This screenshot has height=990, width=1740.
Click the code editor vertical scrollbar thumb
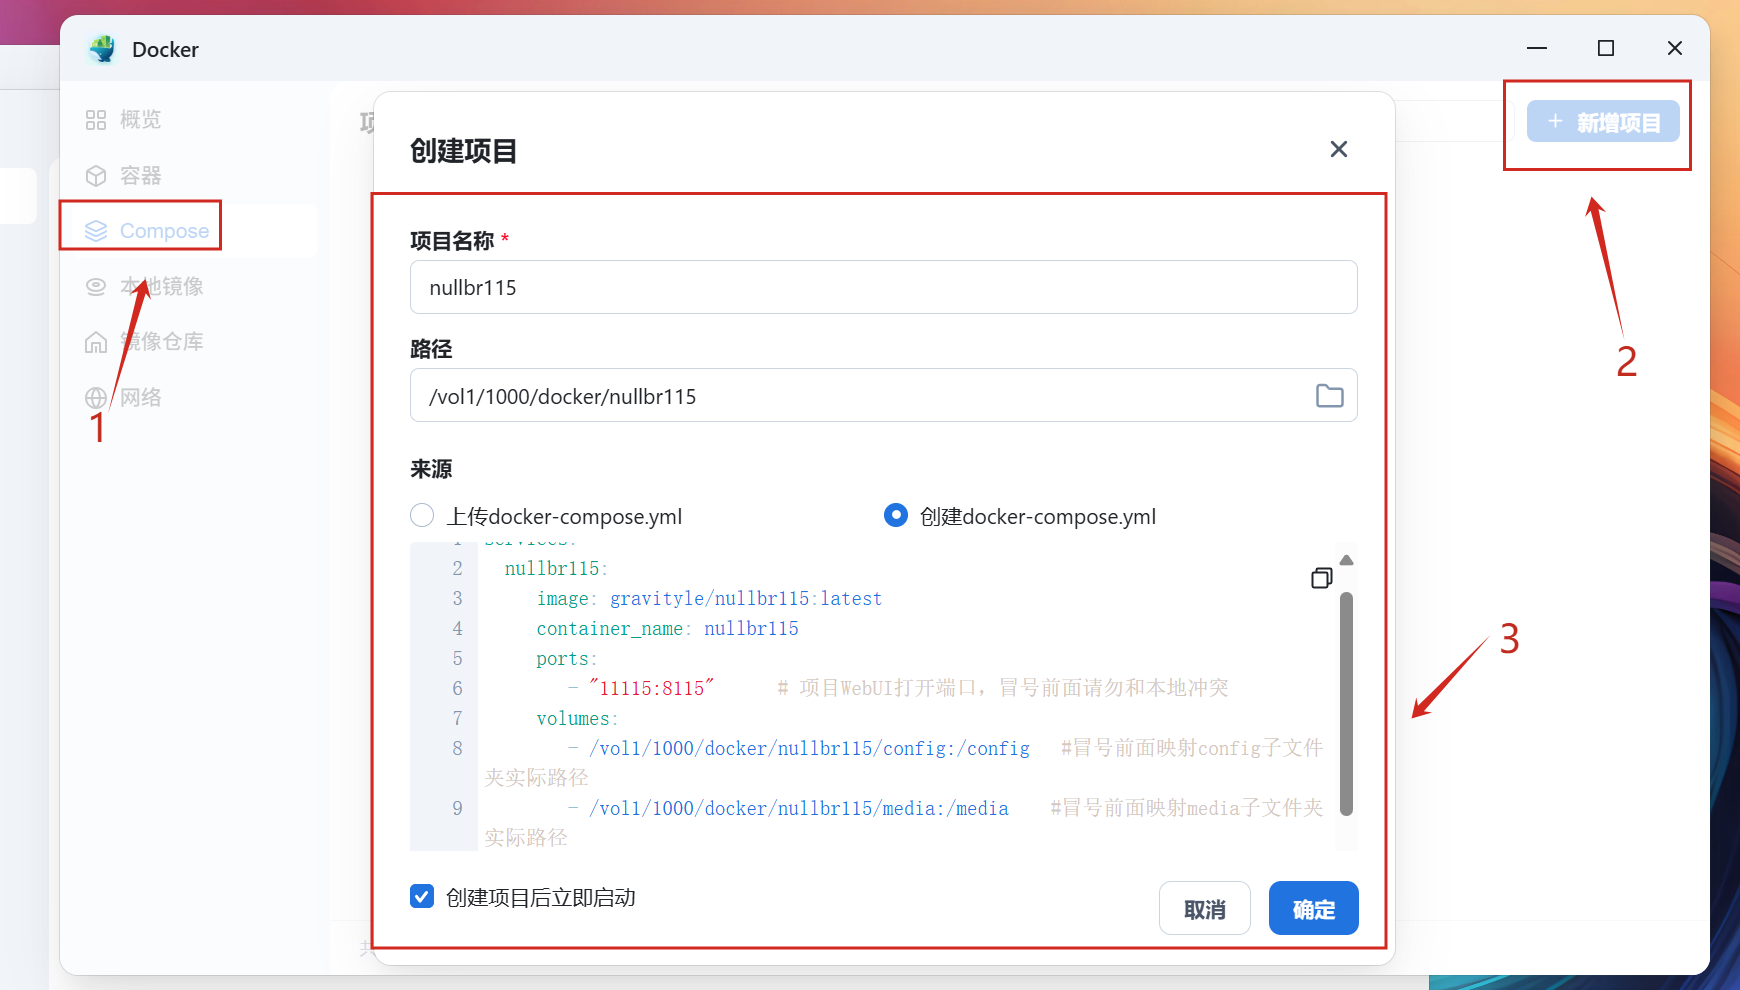(x=1346, y=700)
